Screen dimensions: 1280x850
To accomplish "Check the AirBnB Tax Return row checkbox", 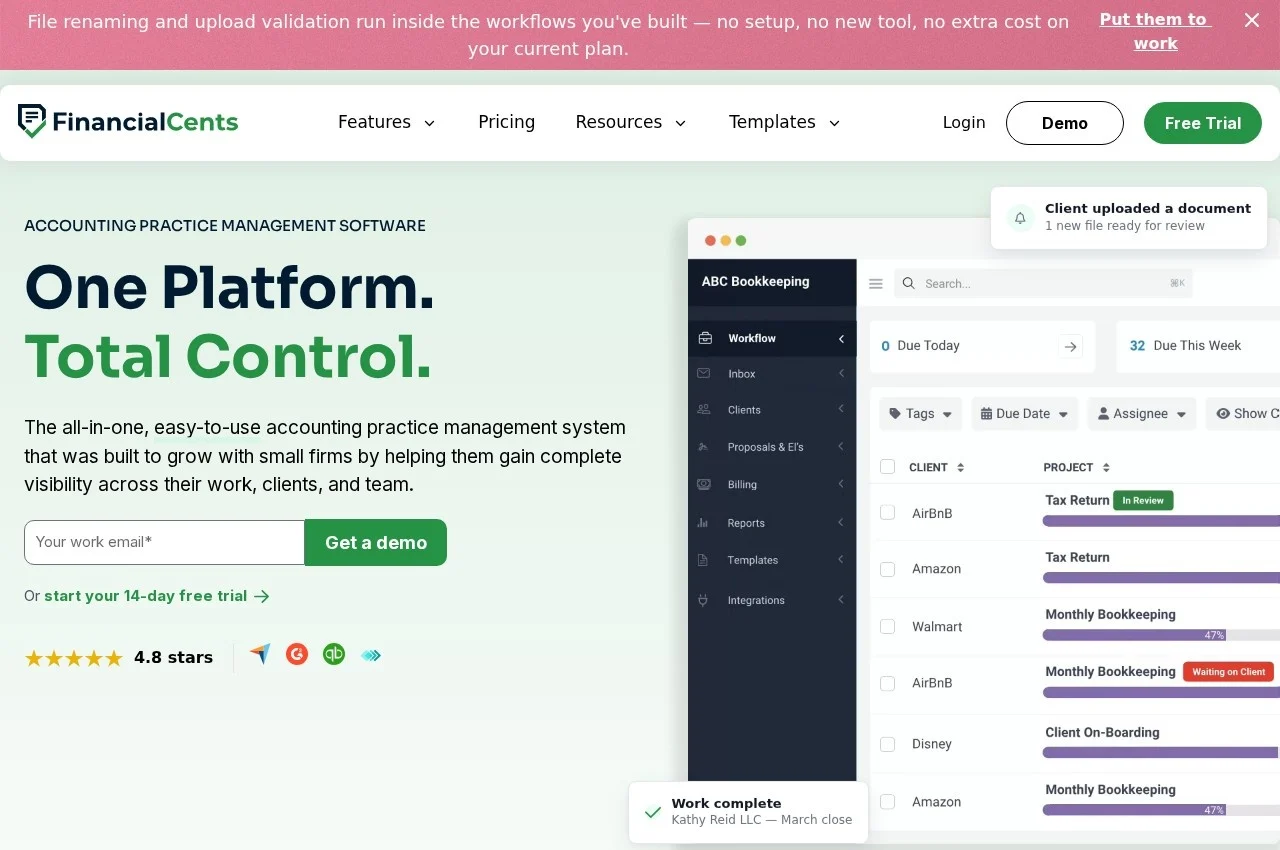I will (x=887, y=512).
